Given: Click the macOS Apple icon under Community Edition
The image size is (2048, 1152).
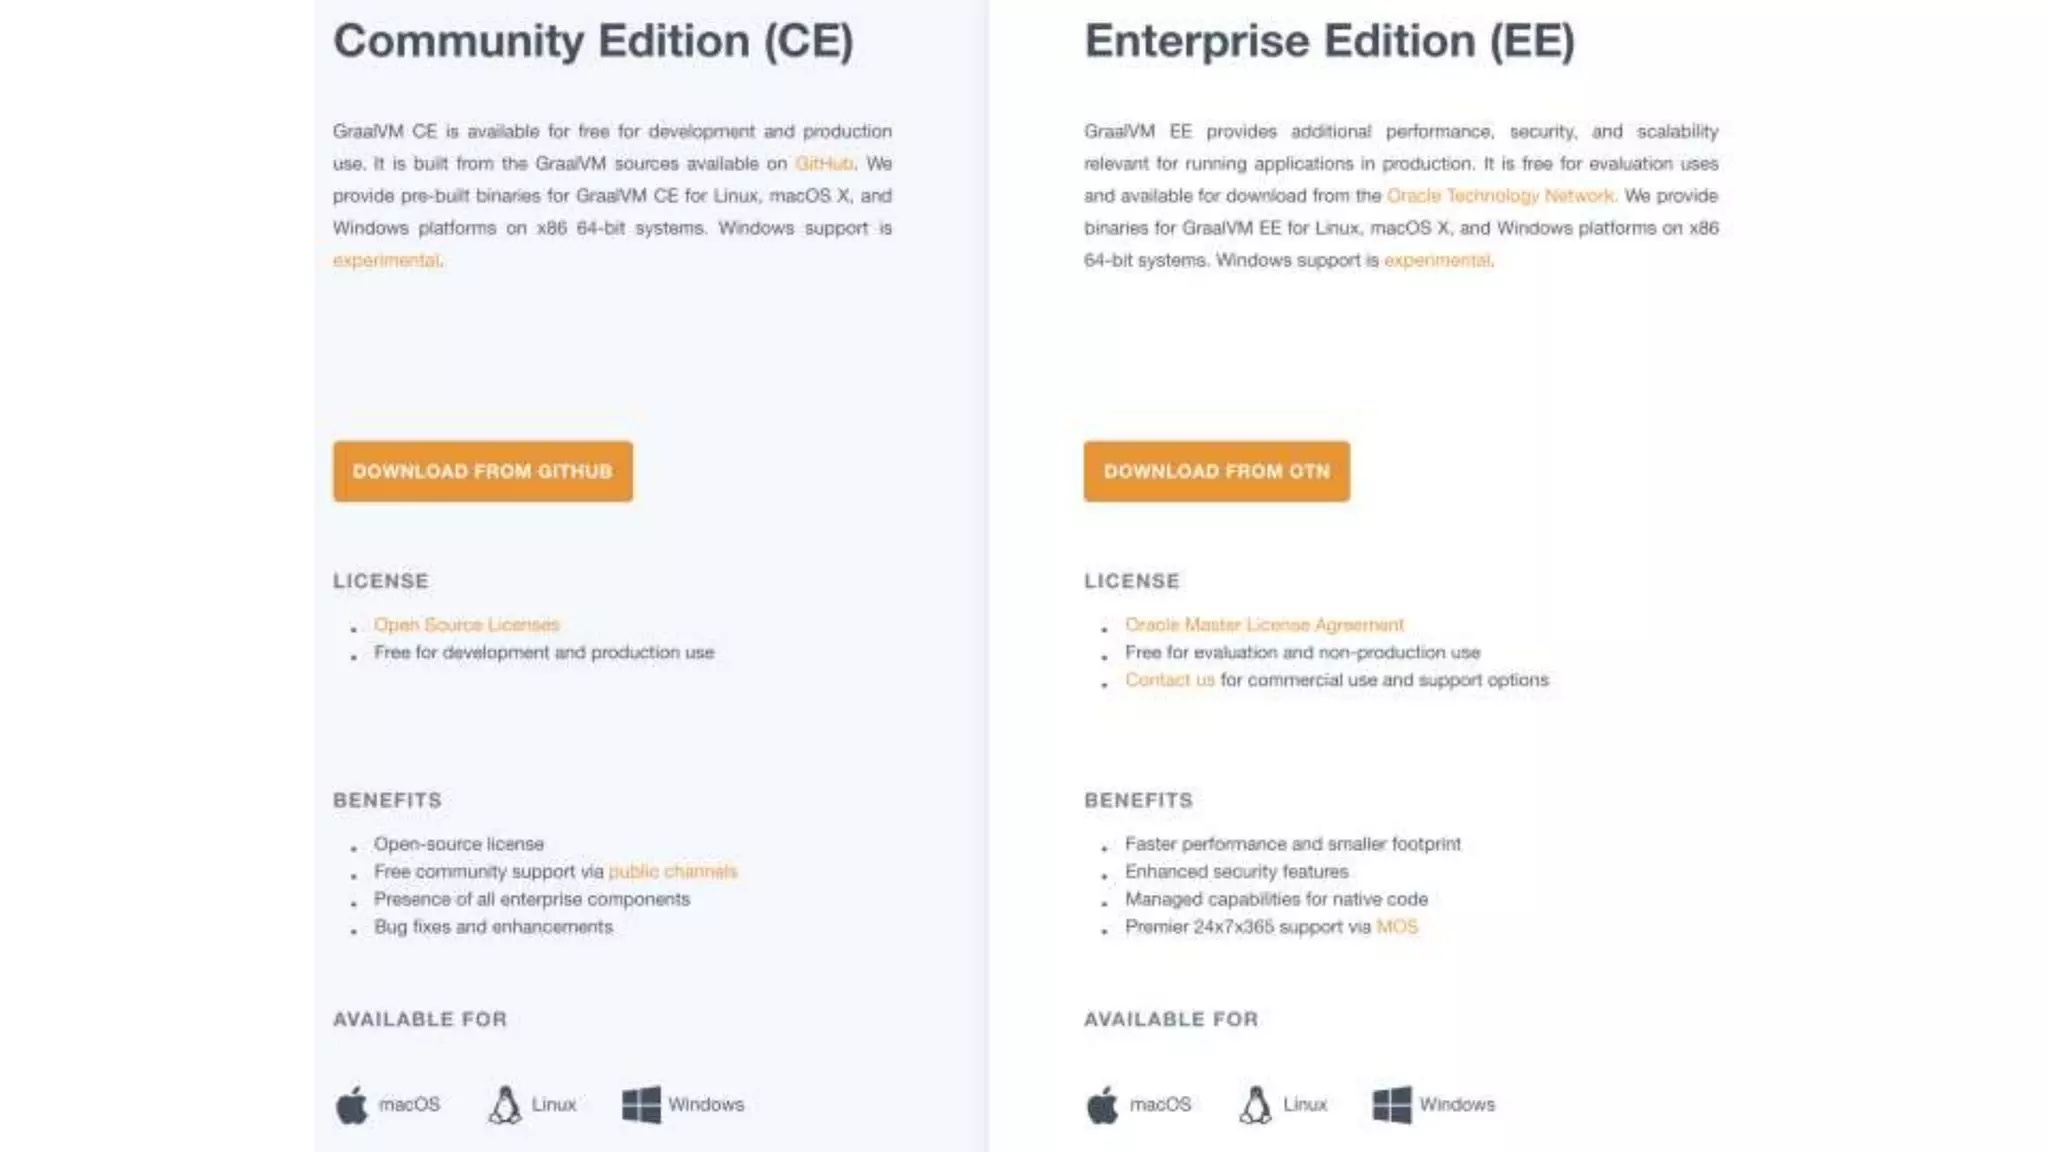Looking at the screenshot, I should [x=352, y=1105].
